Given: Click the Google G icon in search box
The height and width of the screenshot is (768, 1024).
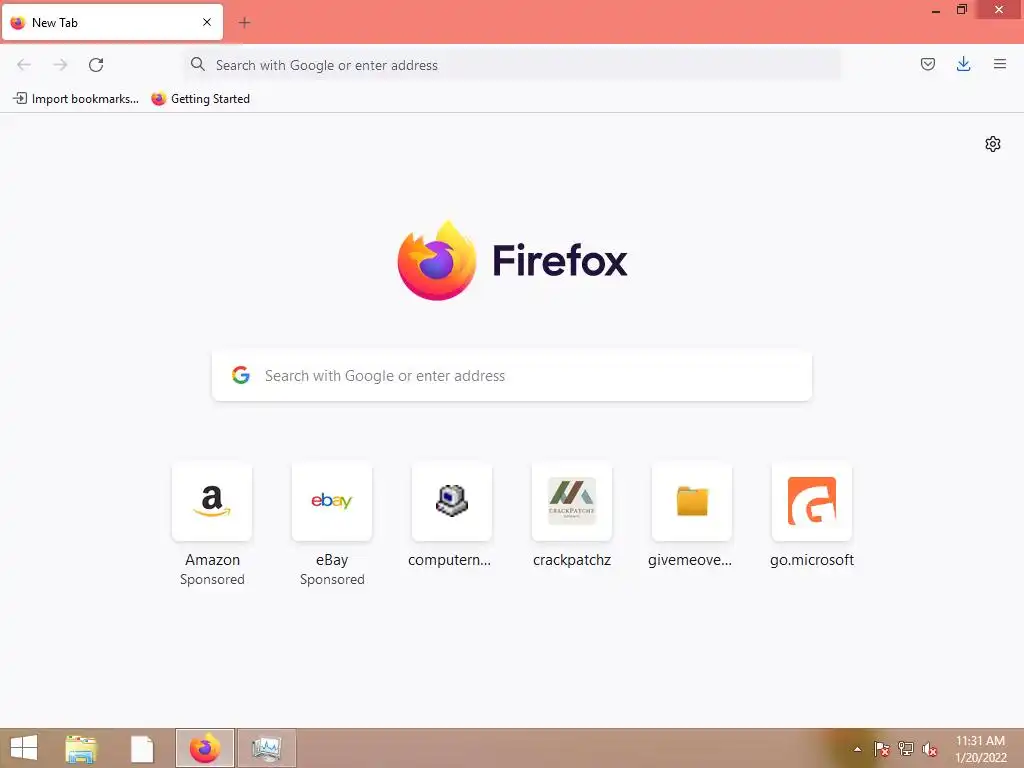Looking at the screenshot, I should [x=241, y=375].
